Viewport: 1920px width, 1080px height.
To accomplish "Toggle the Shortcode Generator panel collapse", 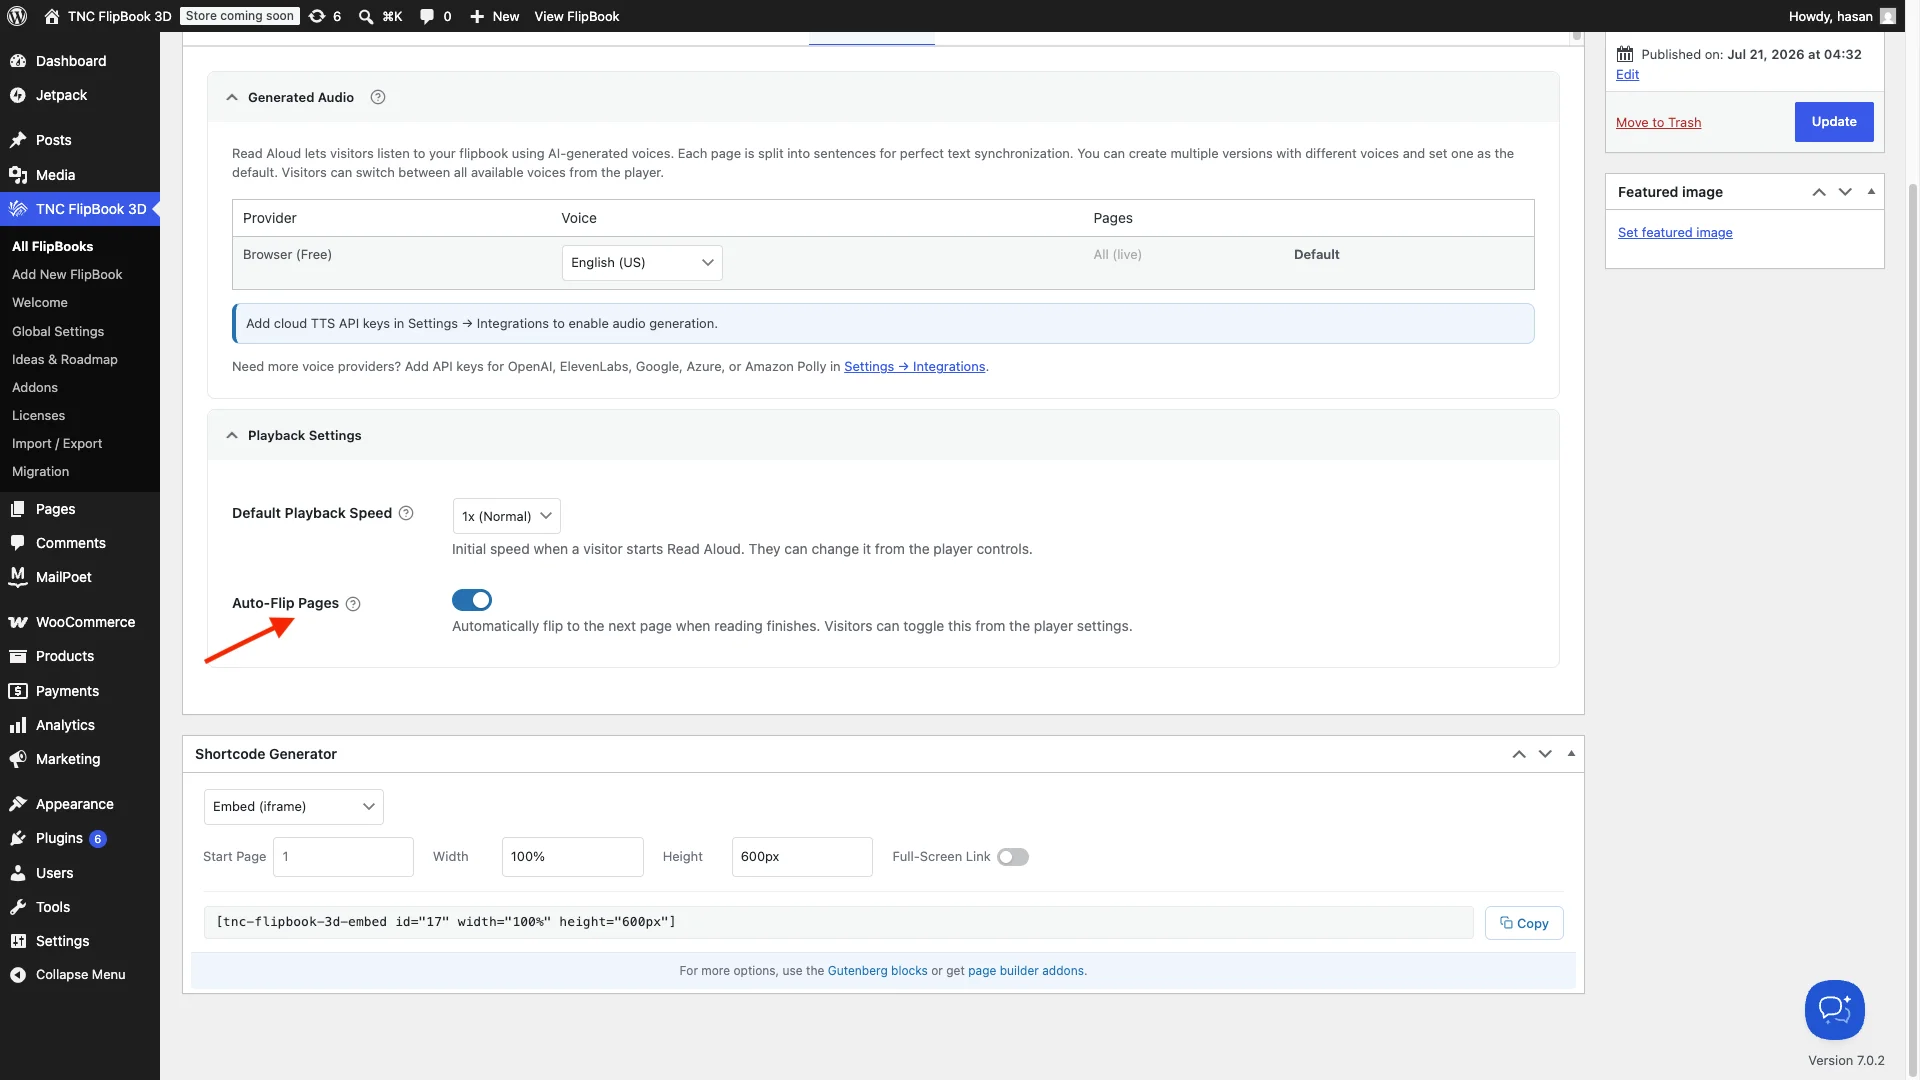I will (1571, 753).
